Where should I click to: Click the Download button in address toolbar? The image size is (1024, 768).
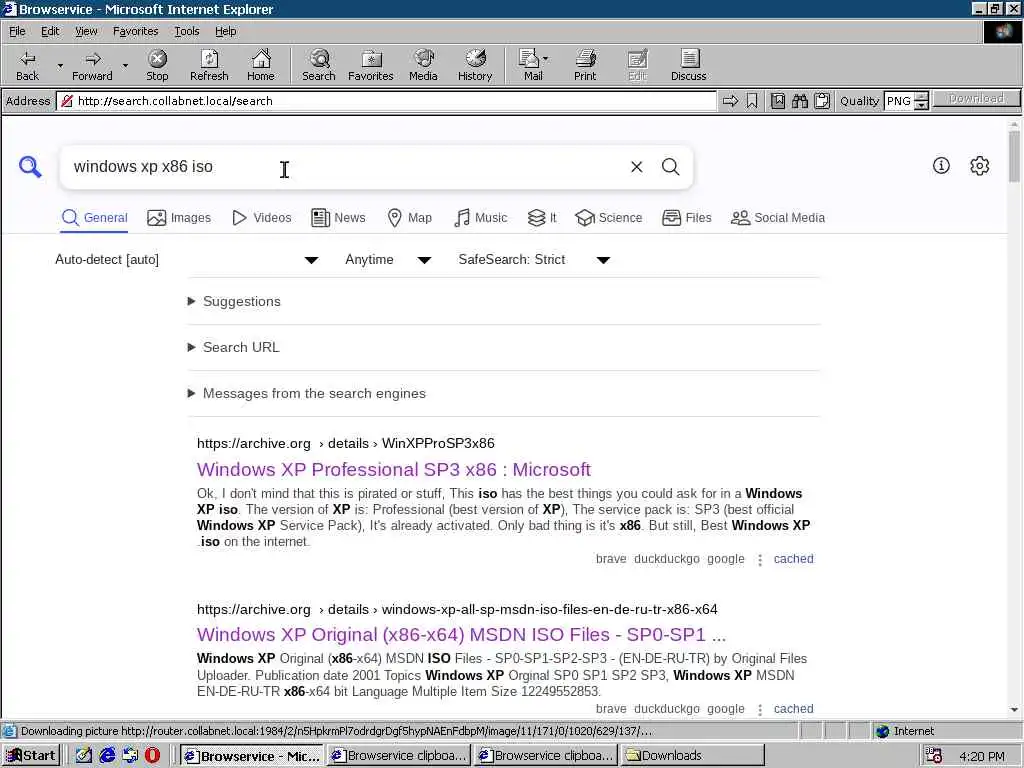coord(976,99)
